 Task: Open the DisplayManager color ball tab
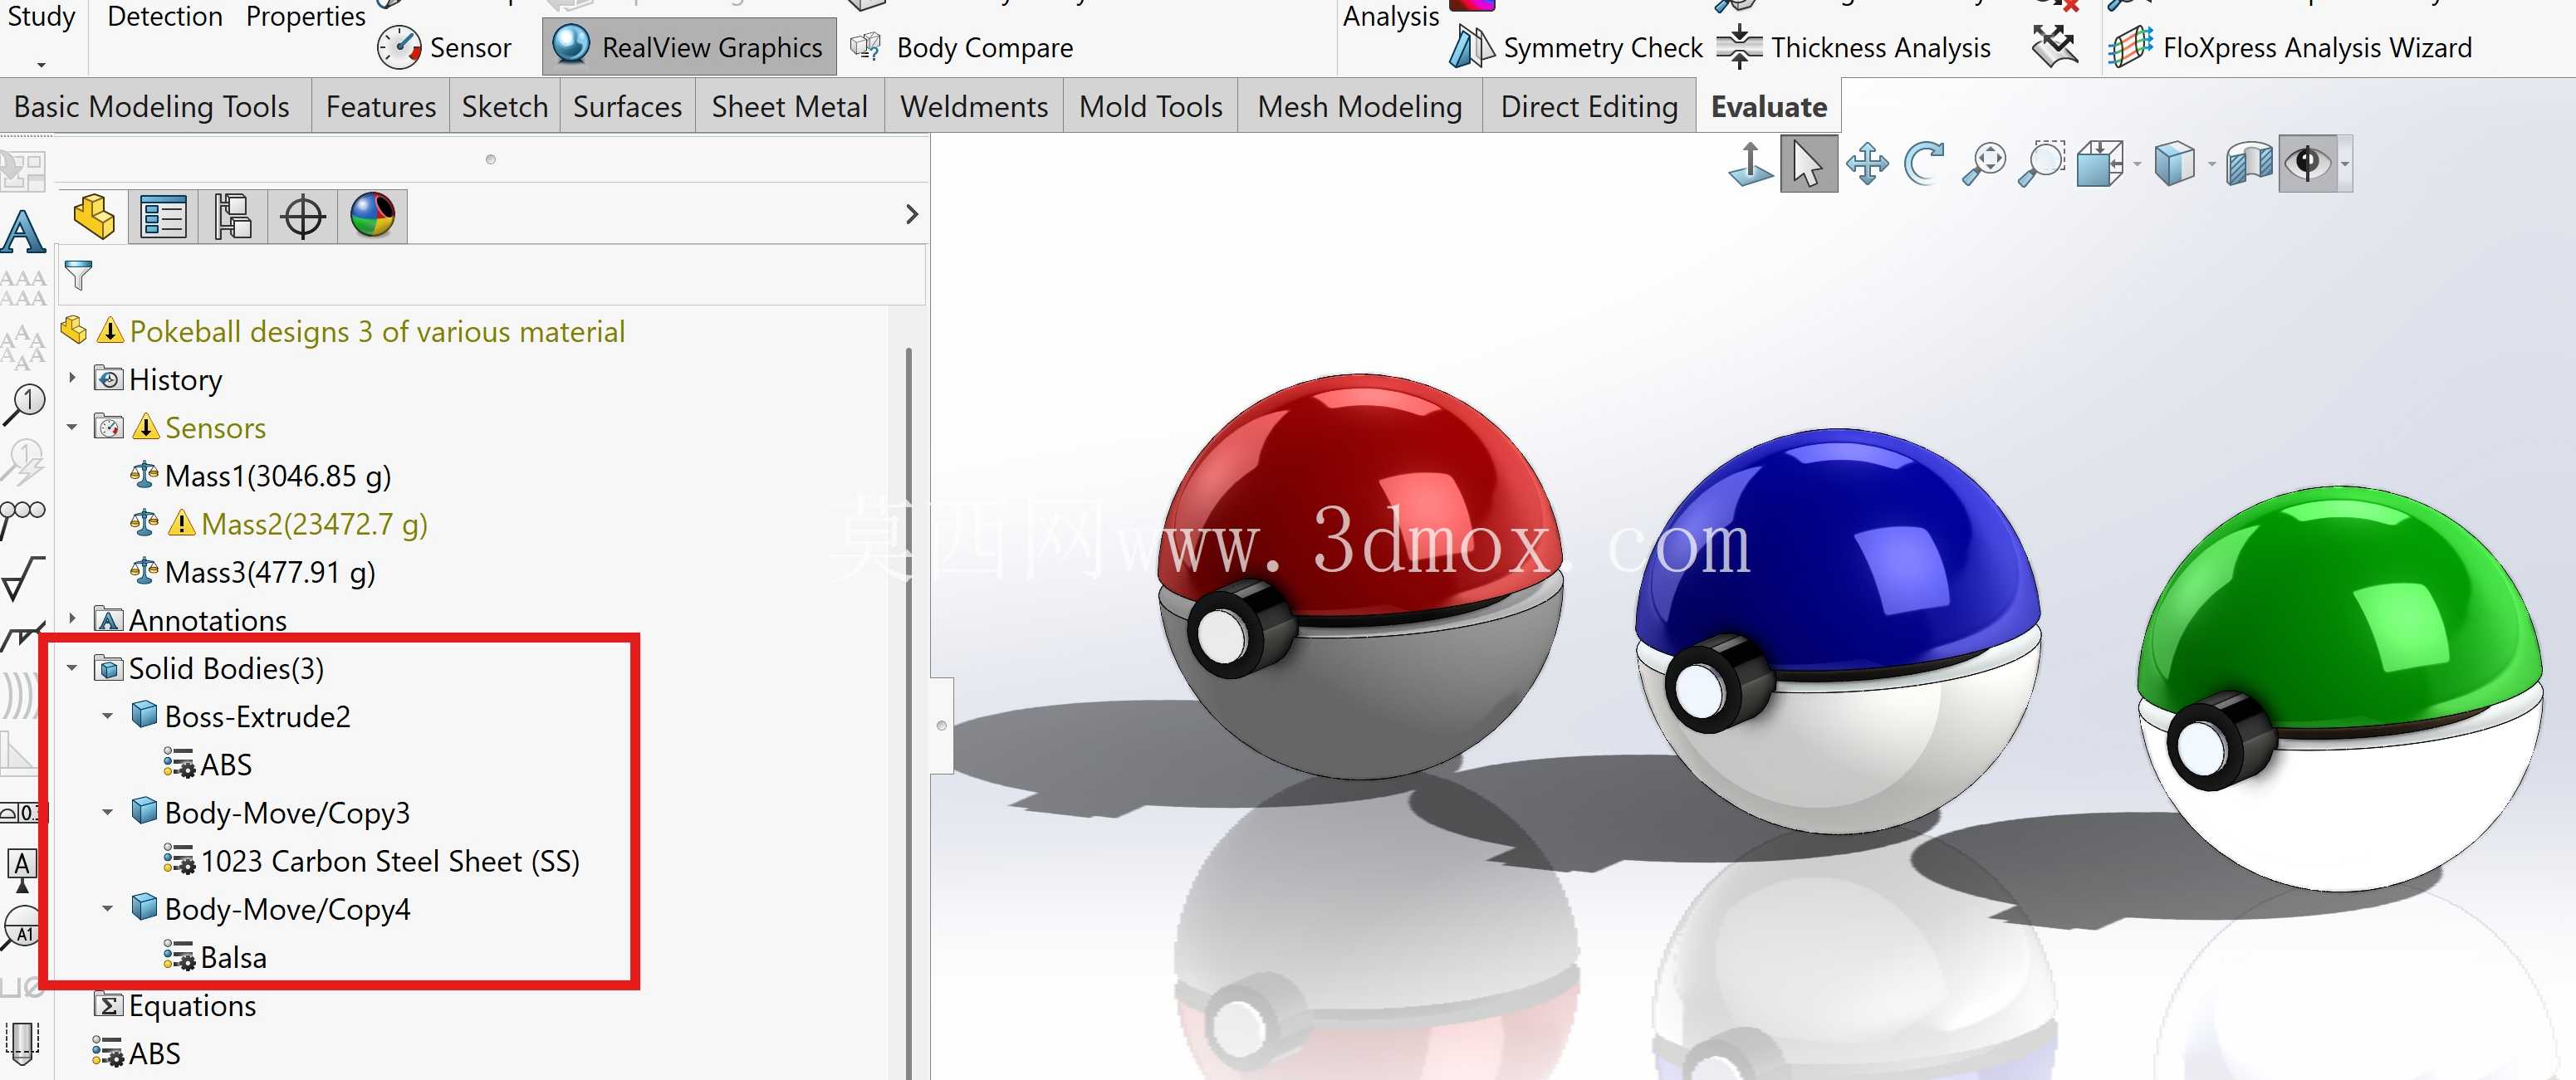pyautogui.click(x=373, y=215)
